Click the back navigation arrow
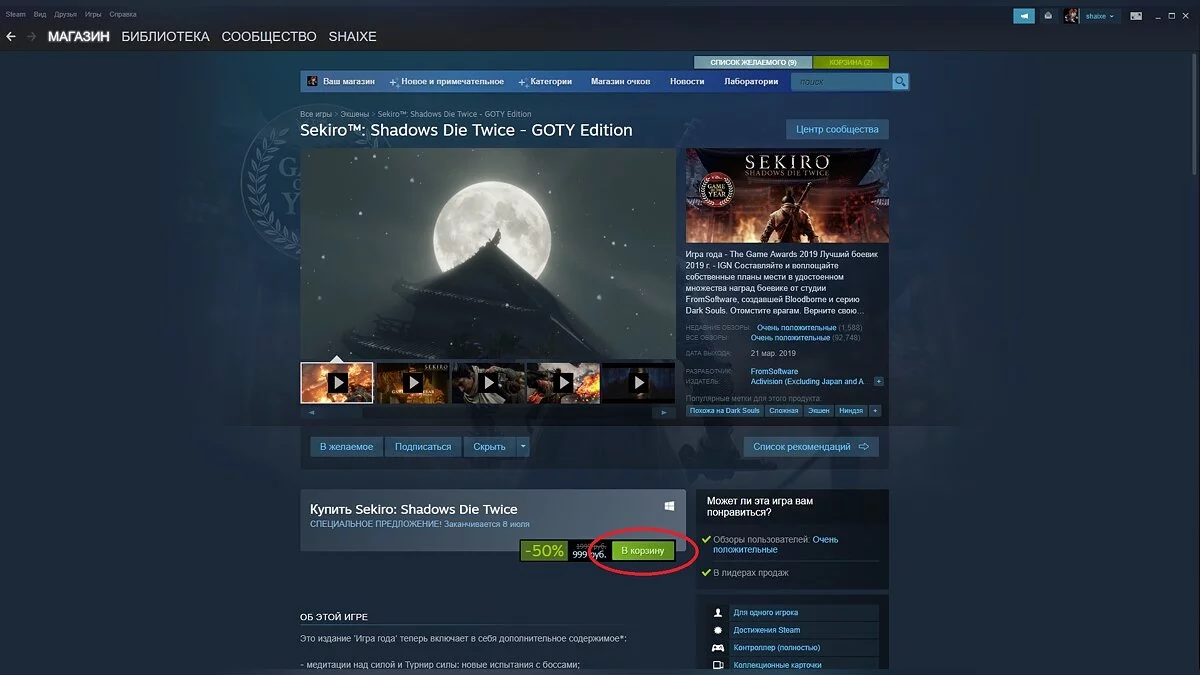This screenshot has height=675, width=1200. (x=11, y=36)
